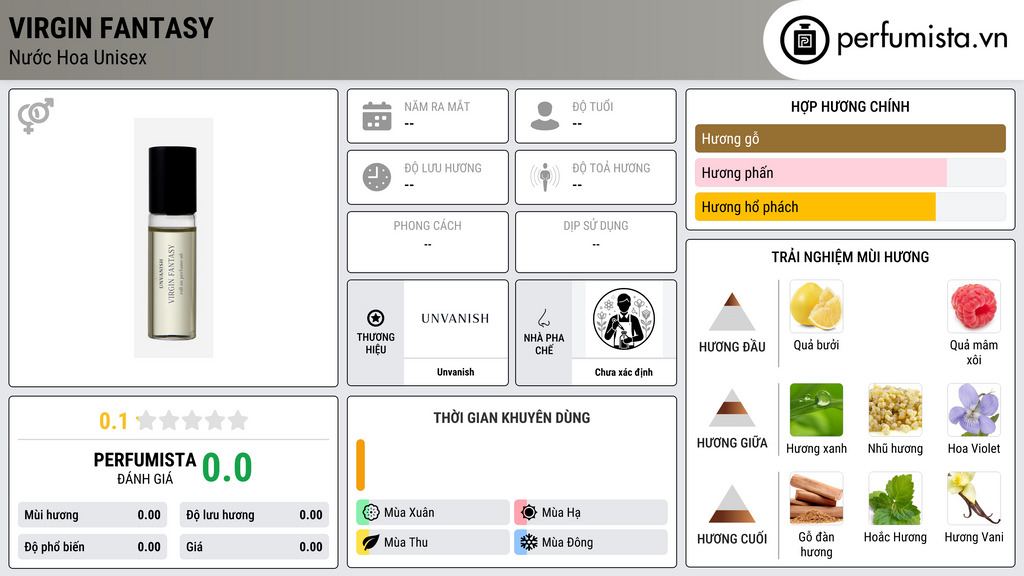Click the Virgin Fantasy bottle product image

pyautogui.click(x=173, y=238)
